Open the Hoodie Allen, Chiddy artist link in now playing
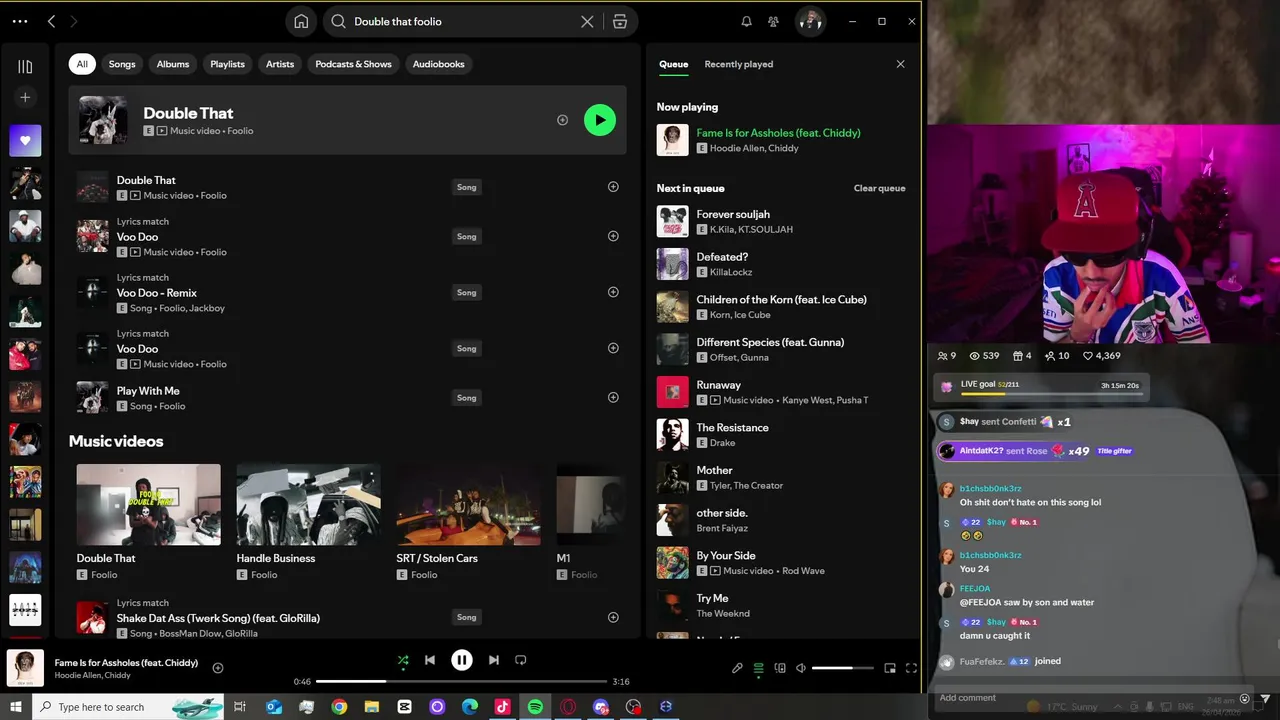The width and height of the screenshot is (1280, 720). (754, 148)
